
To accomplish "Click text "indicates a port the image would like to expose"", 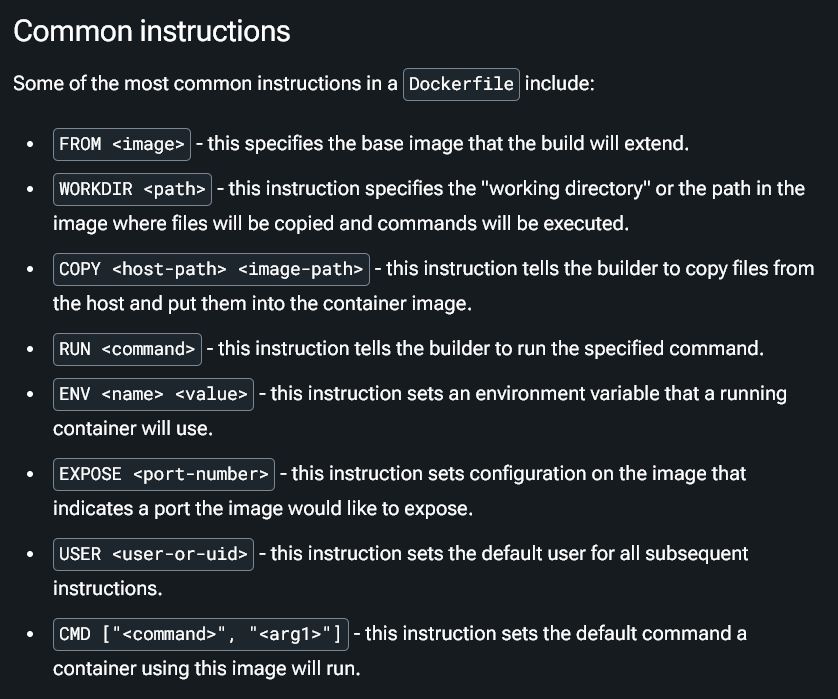I will pyautogui.click(x=262, y=509).
